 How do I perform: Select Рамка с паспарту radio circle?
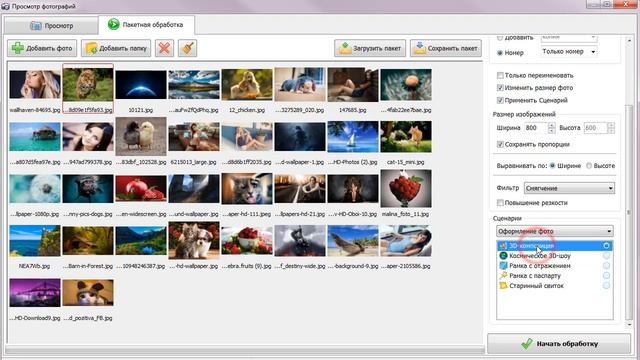[x=606, y=276]
